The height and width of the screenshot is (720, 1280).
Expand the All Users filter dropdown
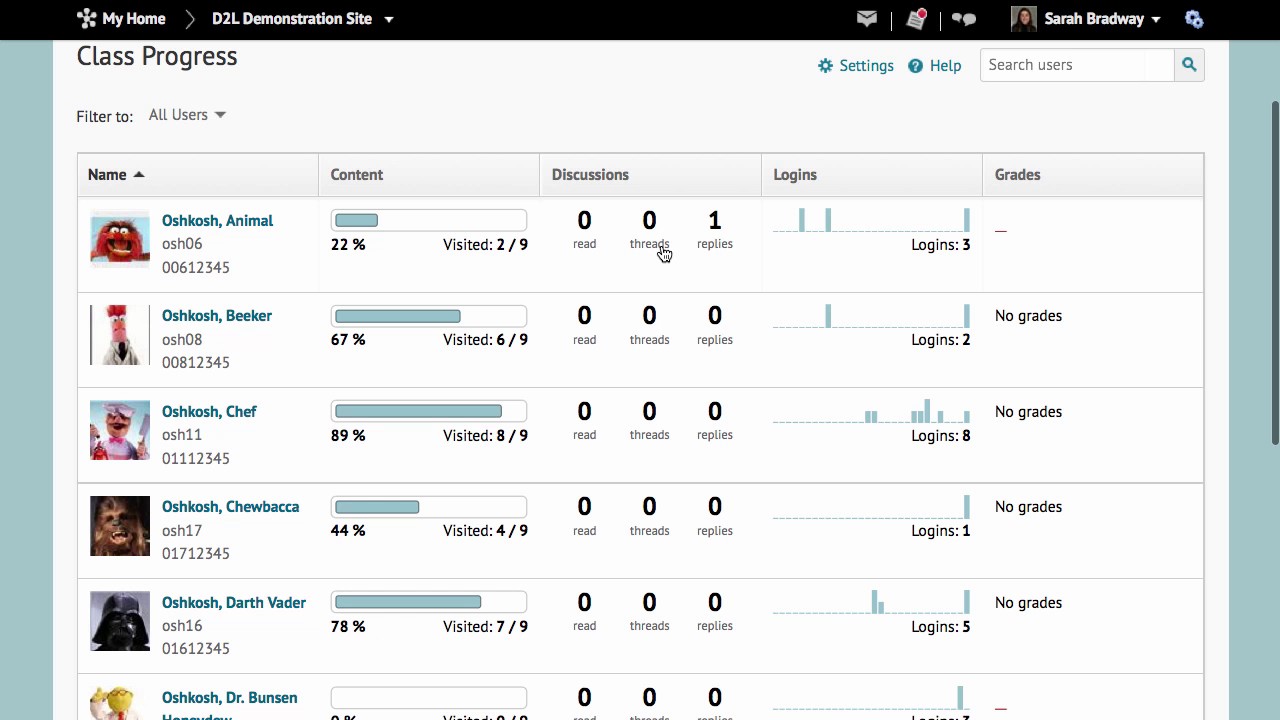[x=187, y=115]
